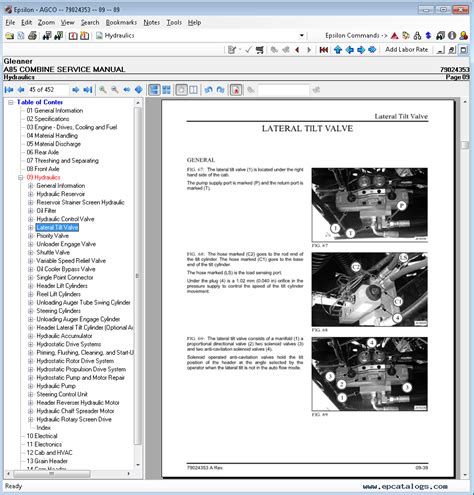Click the Add Labor Rate button
This screenshot has width=474, height=495.
click(x=406, y=50)
